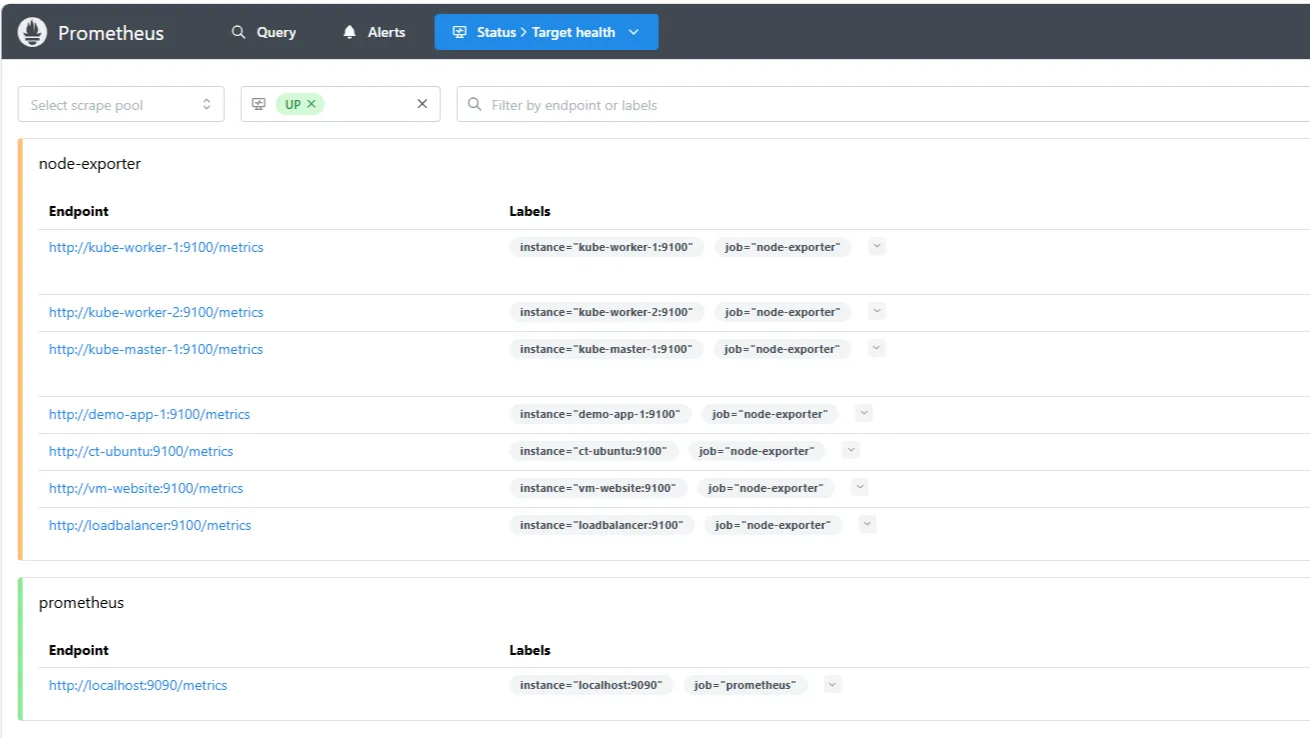
Task: Click the instance="demo-app-1:9100" label badge
Action: [599, 414]
